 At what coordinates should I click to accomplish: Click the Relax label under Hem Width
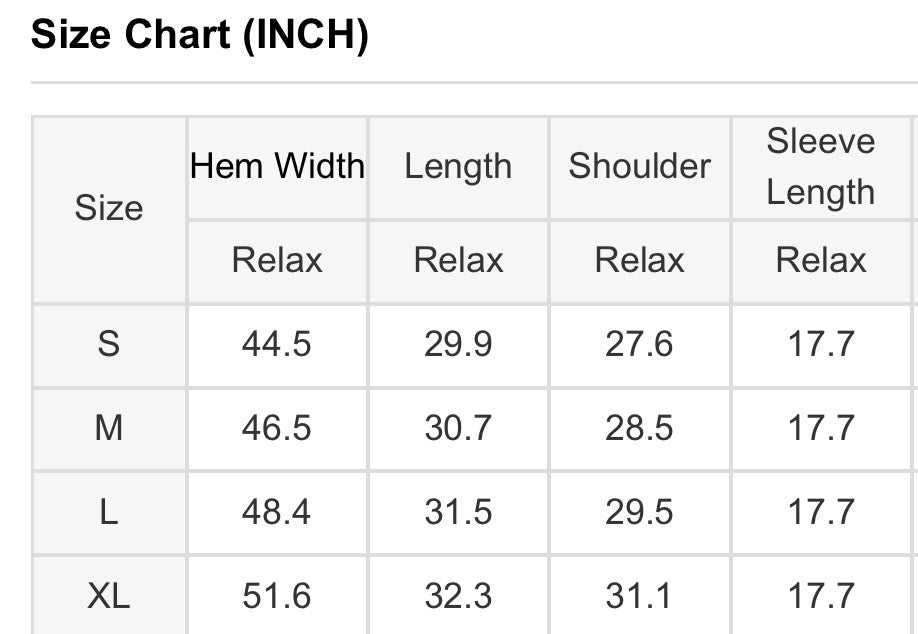pos(277,260)
